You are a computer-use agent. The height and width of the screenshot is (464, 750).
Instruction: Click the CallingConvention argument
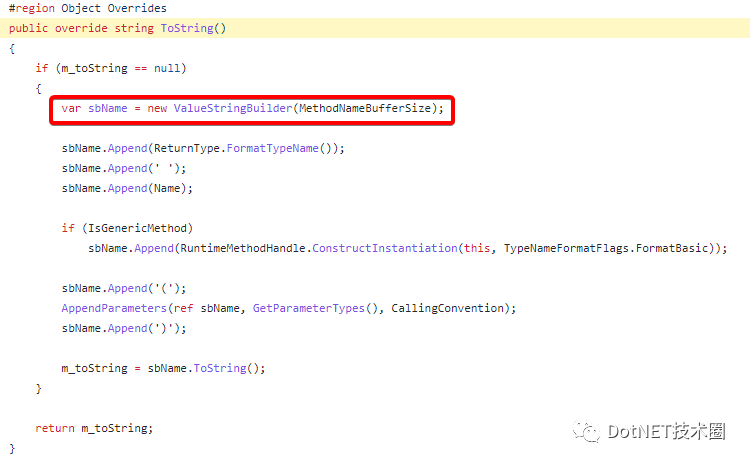[x=447, y=308]
